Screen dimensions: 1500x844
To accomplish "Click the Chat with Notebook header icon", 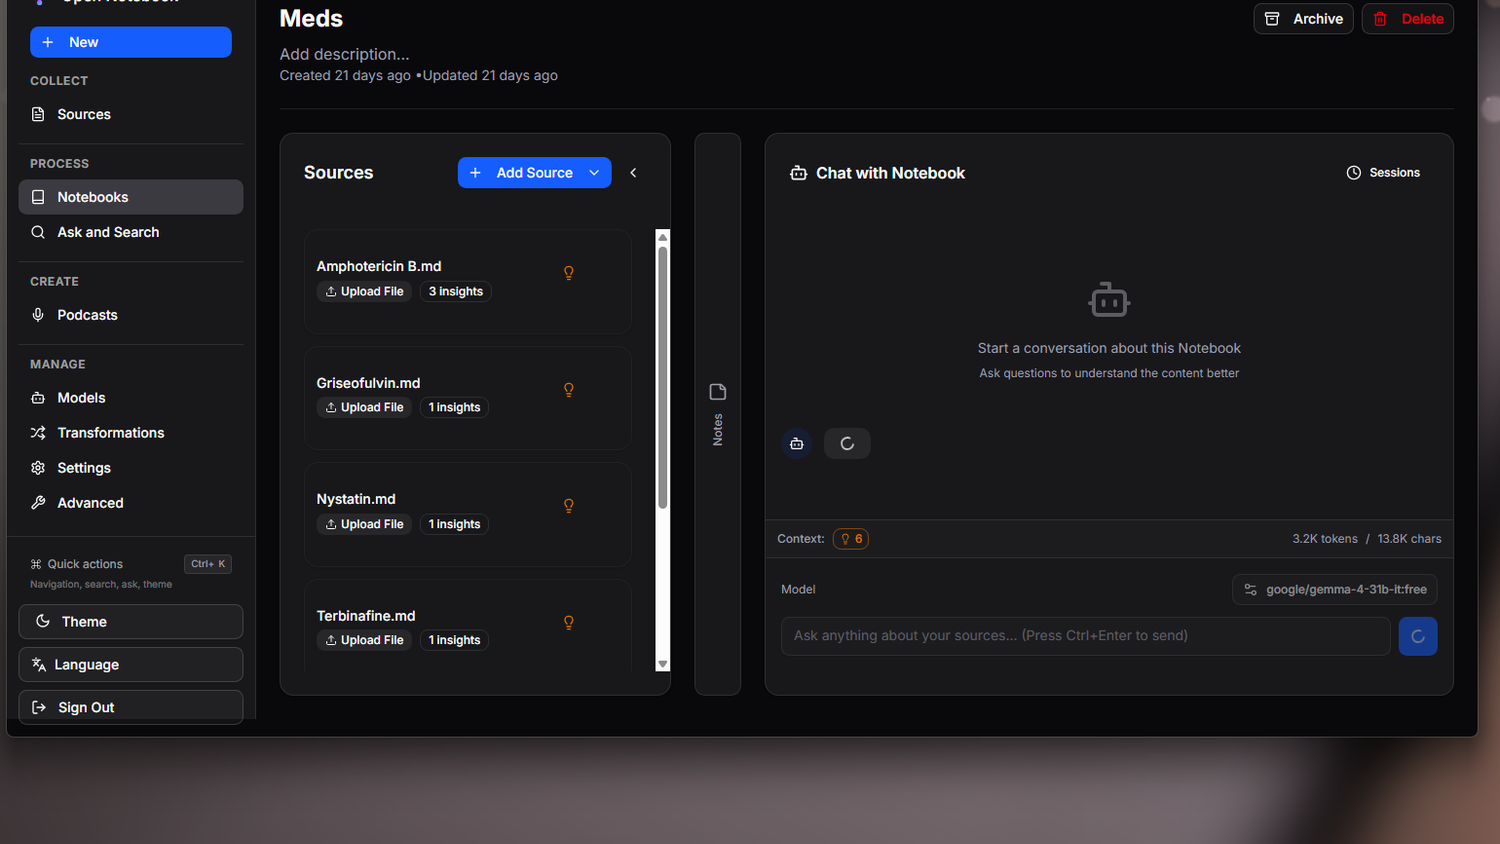I will click(x=798, y=173).
